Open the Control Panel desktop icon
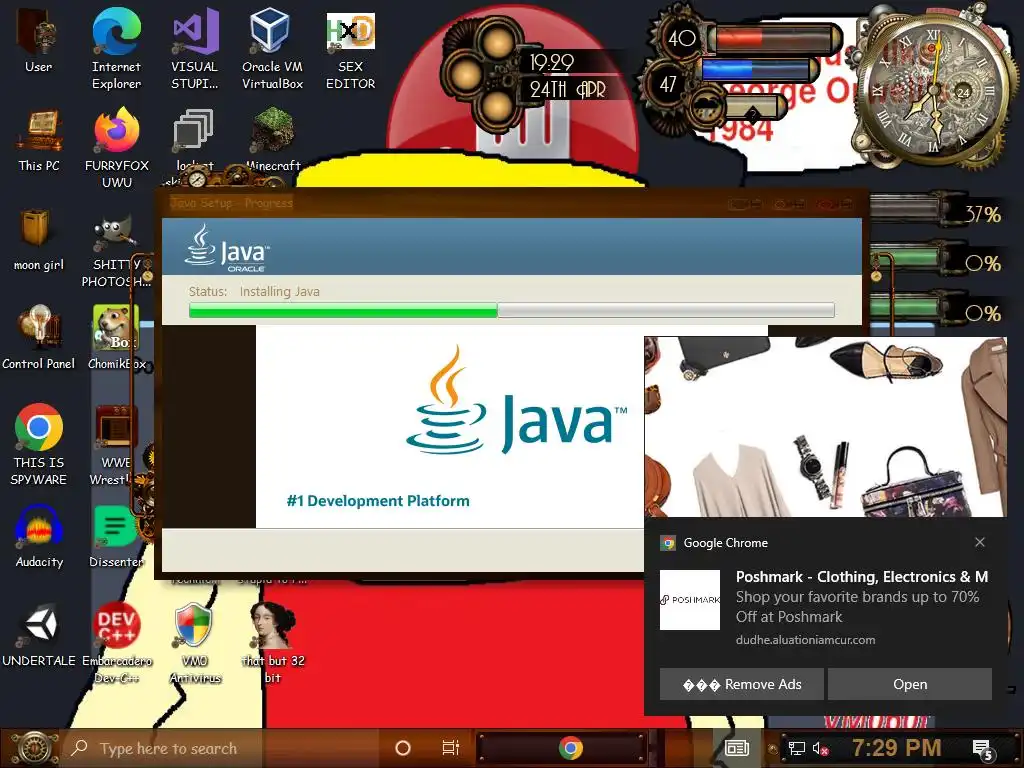The height and width of the screenshot is (768, 1024). pyautogui.click(x=39, y=338)
